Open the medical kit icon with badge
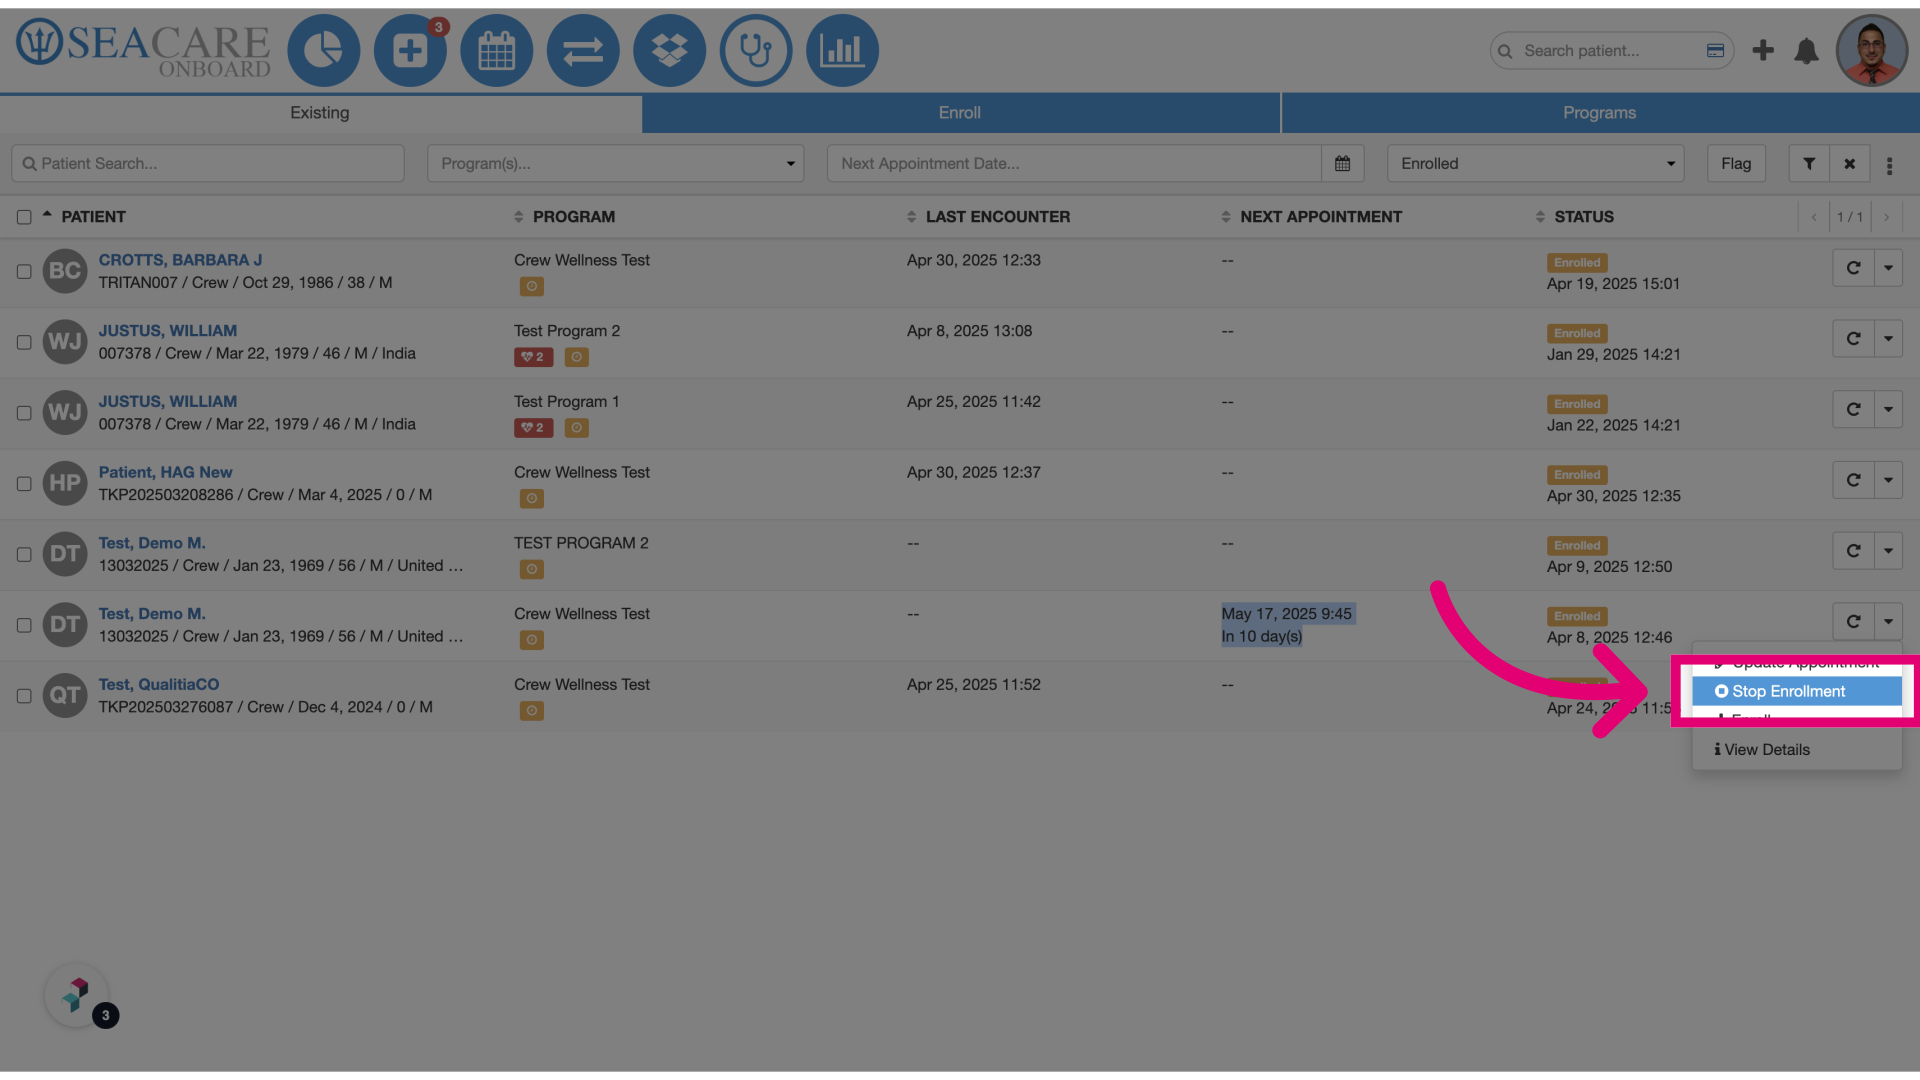Screen dimensions: 1920x1080 410,50
